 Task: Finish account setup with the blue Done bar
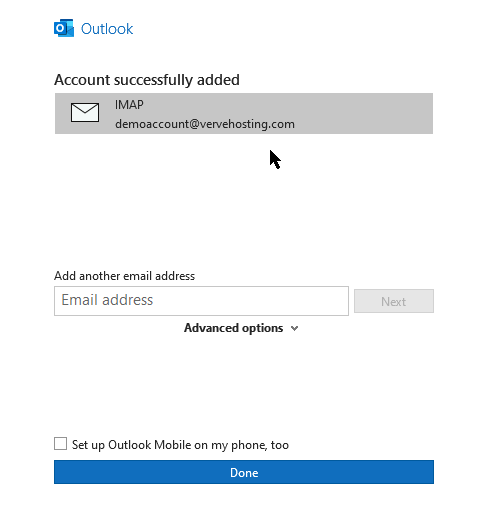(244, 472)
